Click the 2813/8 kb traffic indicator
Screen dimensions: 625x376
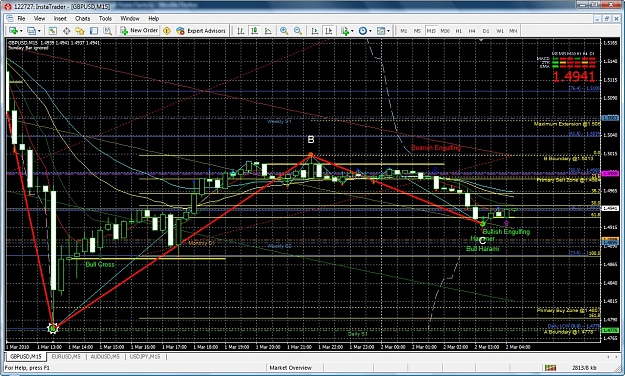tap(584, 368)
